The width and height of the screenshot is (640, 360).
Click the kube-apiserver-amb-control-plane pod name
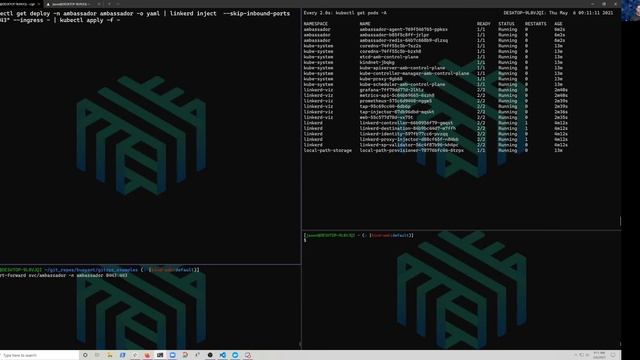pos(402,68)
